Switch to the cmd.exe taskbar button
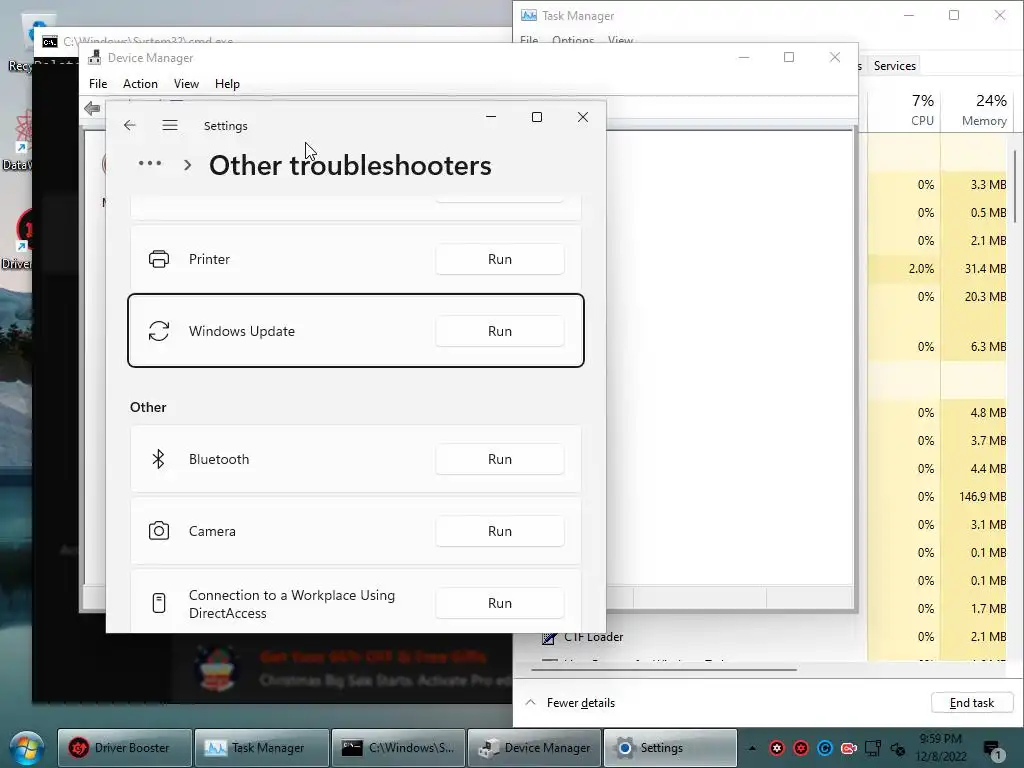 pos(398,748)
